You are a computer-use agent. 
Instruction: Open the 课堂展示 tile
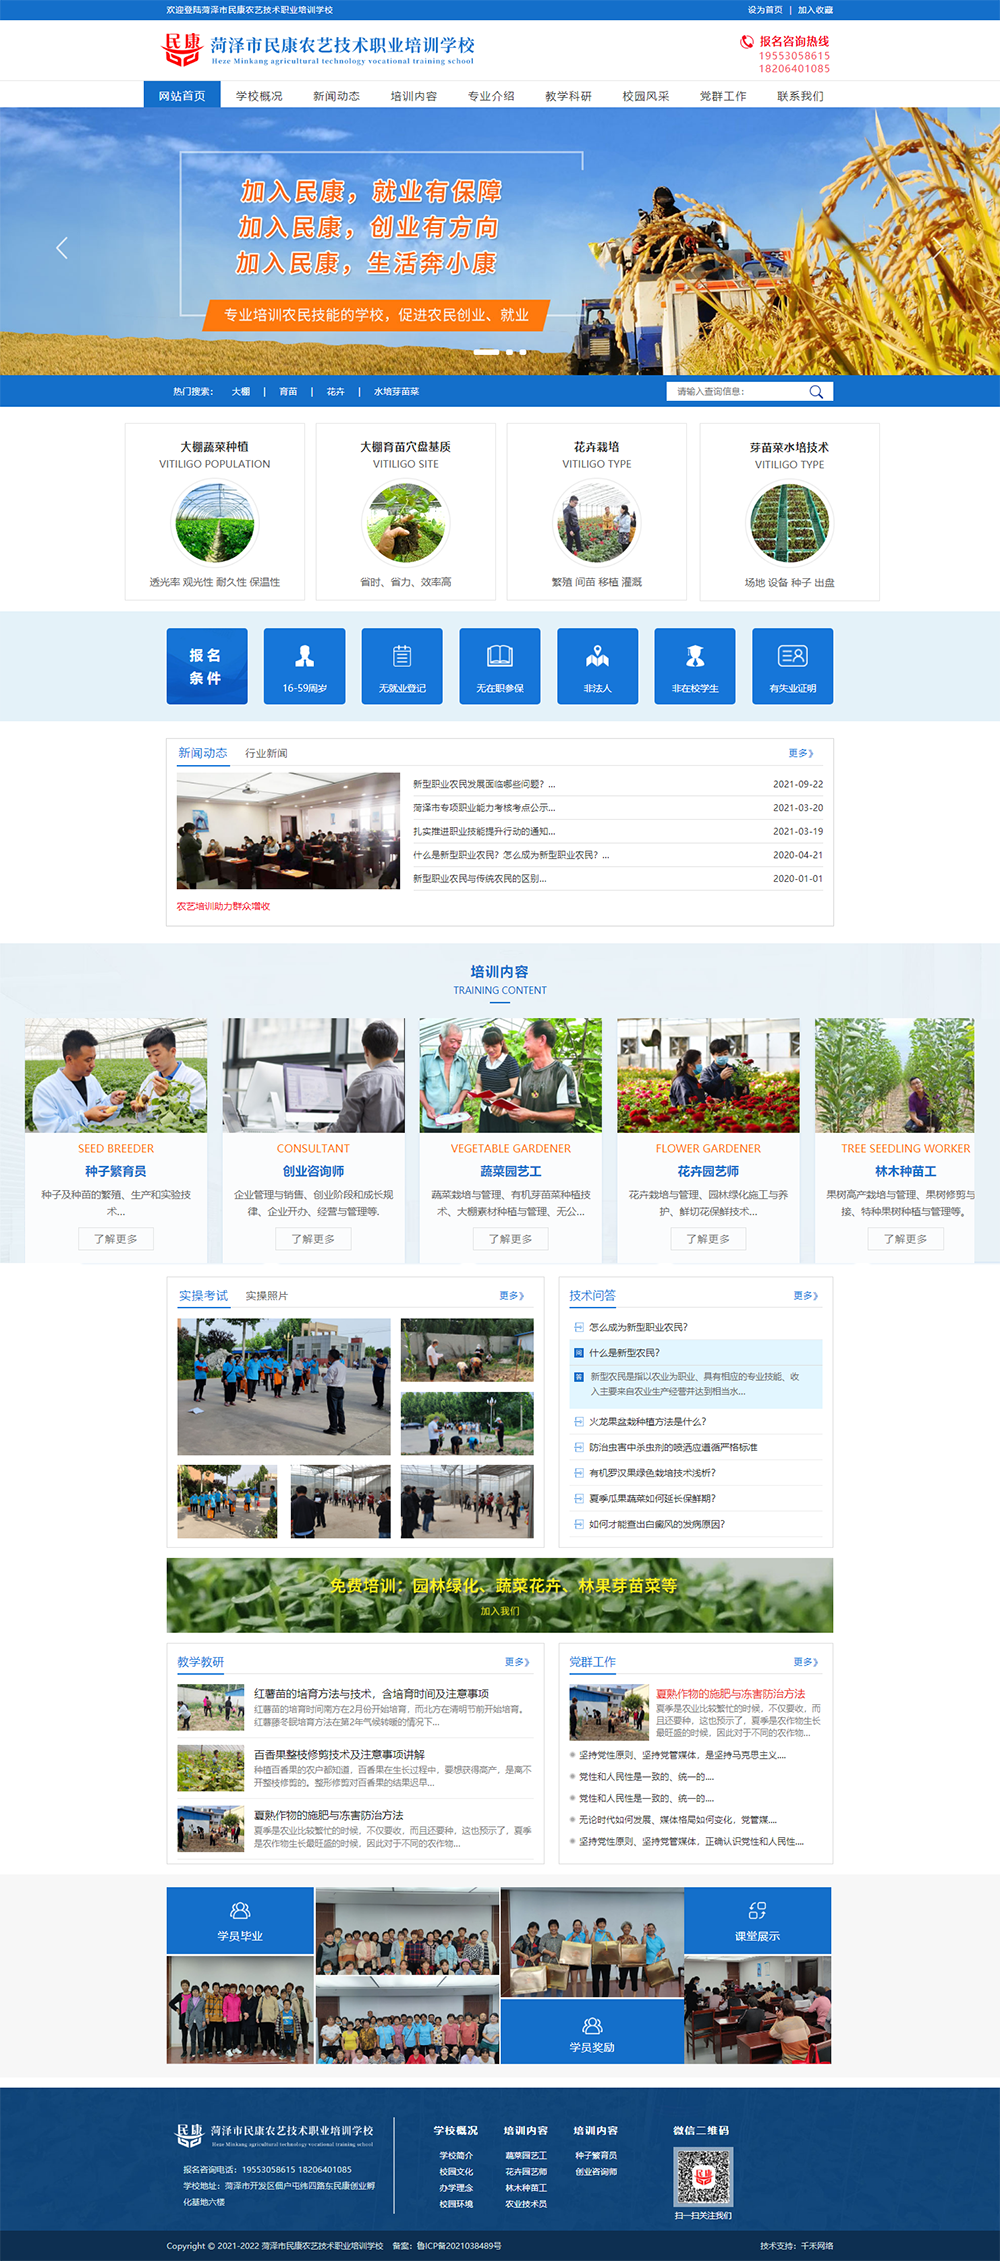pos(757,1920)
